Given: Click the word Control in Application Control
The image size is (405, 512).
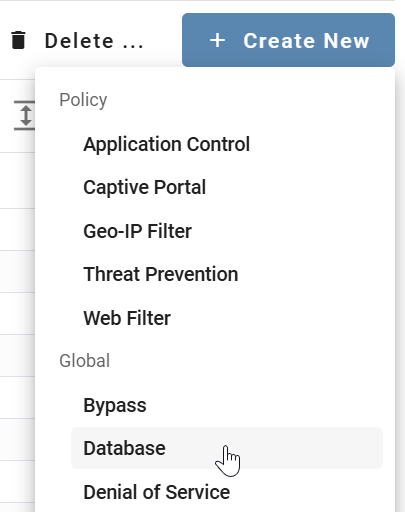Looking at the screenshot, I should pos(218,144).
